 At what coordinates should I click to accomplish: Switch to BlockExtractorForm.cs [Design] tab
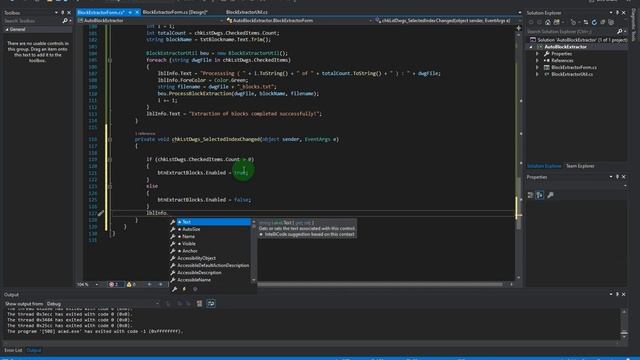coord(175,12)
